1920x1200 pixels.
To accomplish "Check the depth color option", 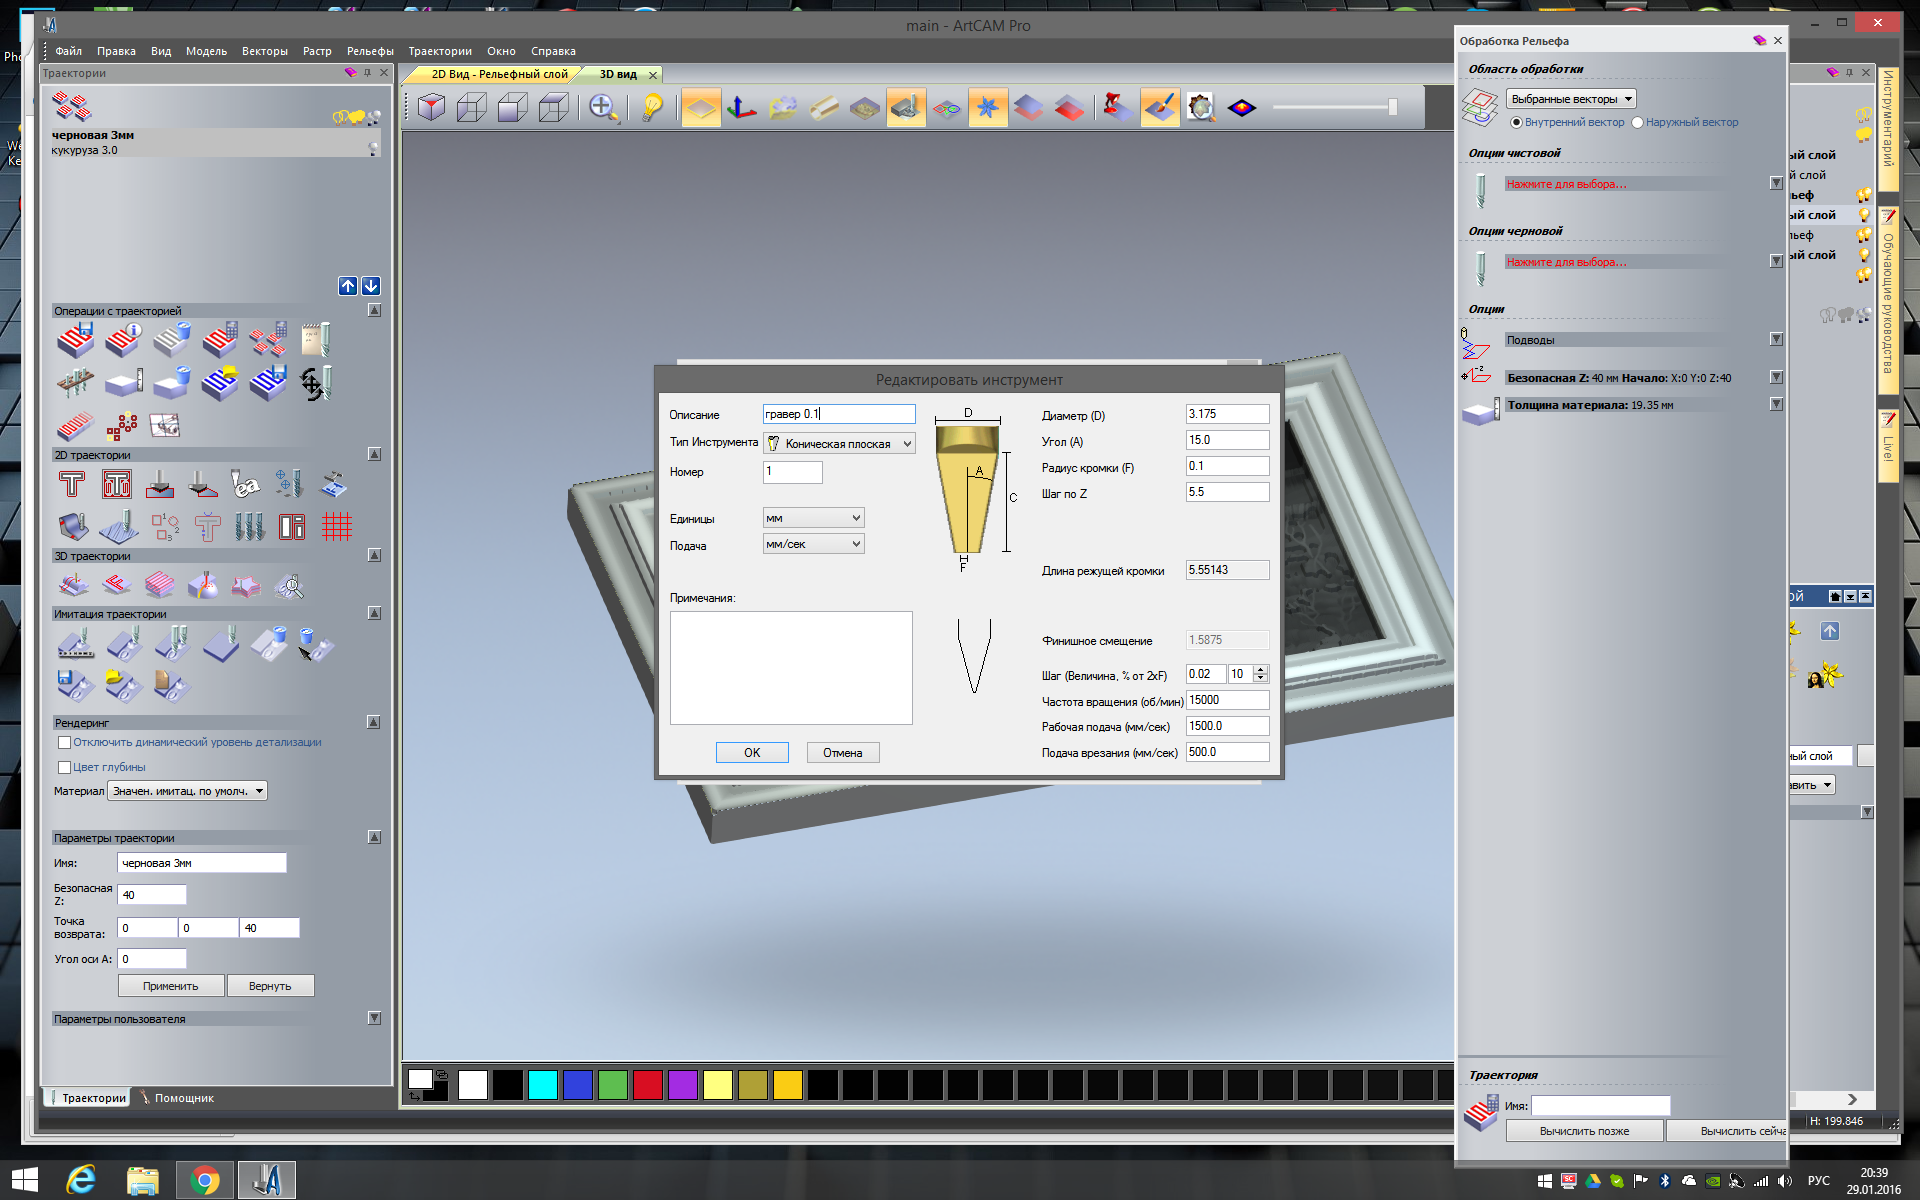I will point(65,768).
